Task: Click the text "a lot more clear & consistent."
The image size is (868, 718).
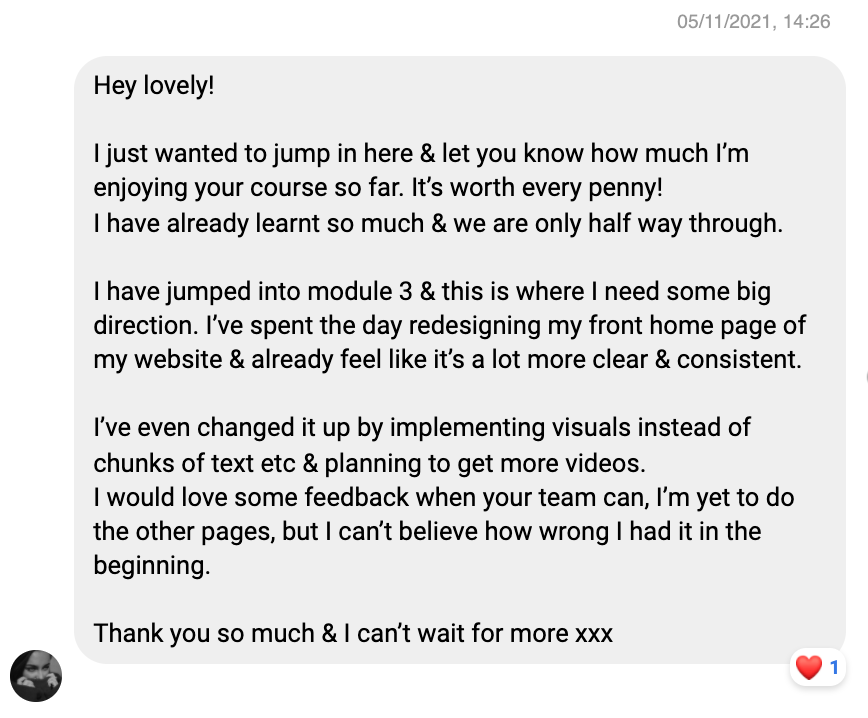Action: point(637,360)
